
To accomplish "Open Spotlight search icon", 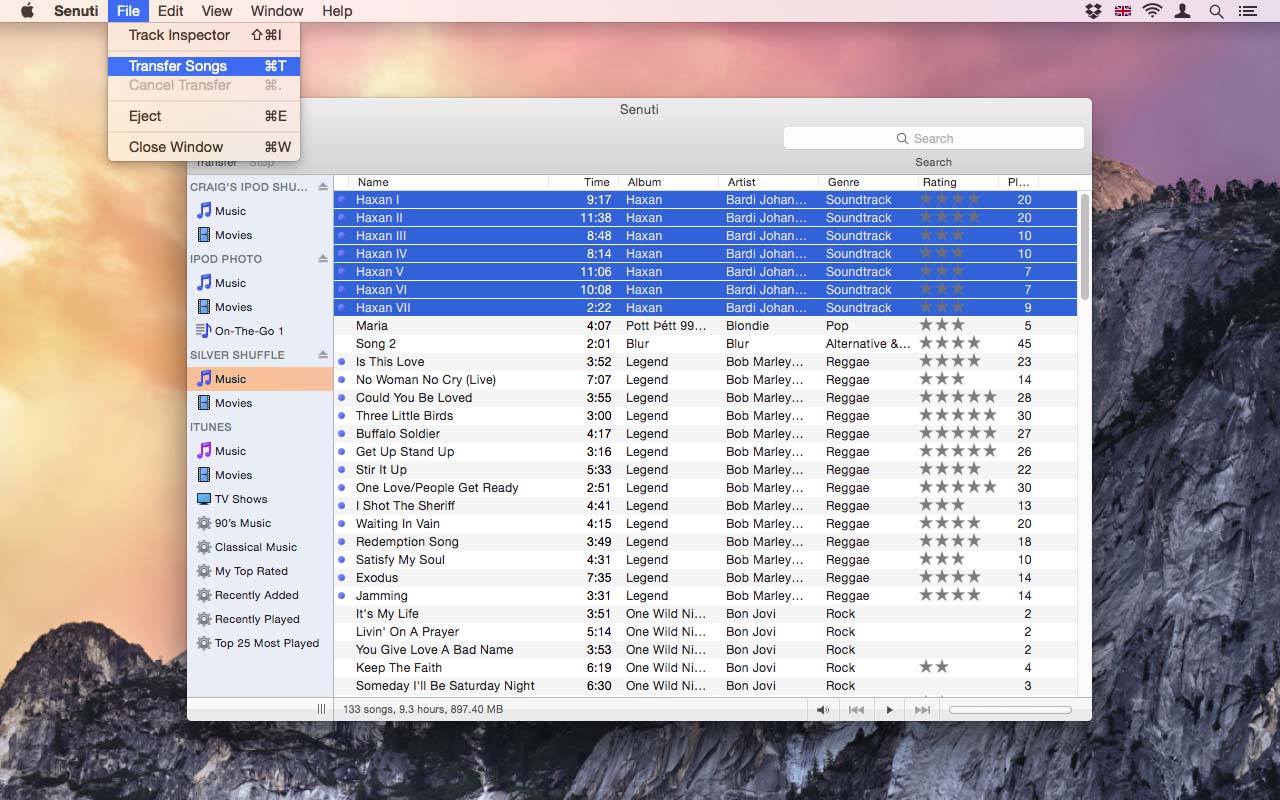I will pos(1216,11).
